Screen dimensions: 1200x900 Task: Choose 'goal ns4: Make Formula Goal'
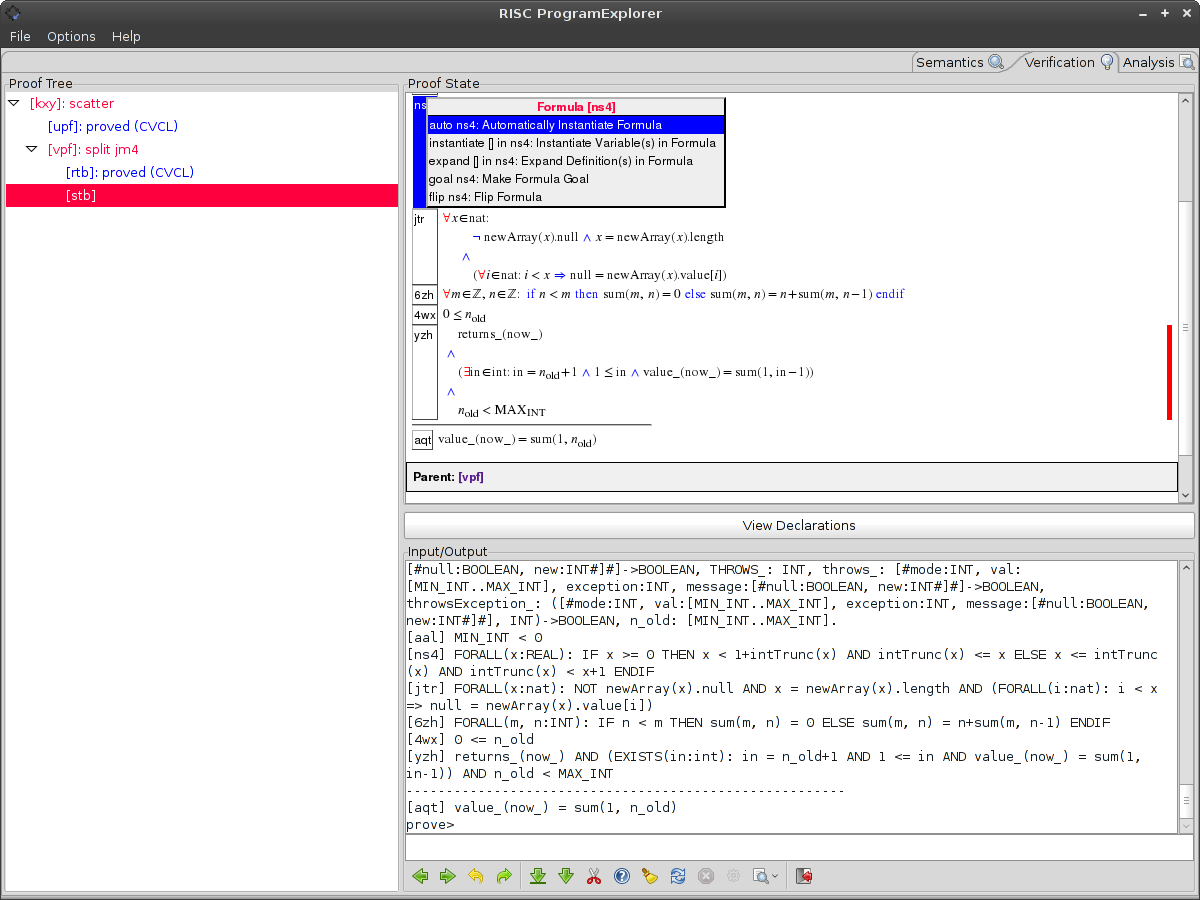point(576,179)
